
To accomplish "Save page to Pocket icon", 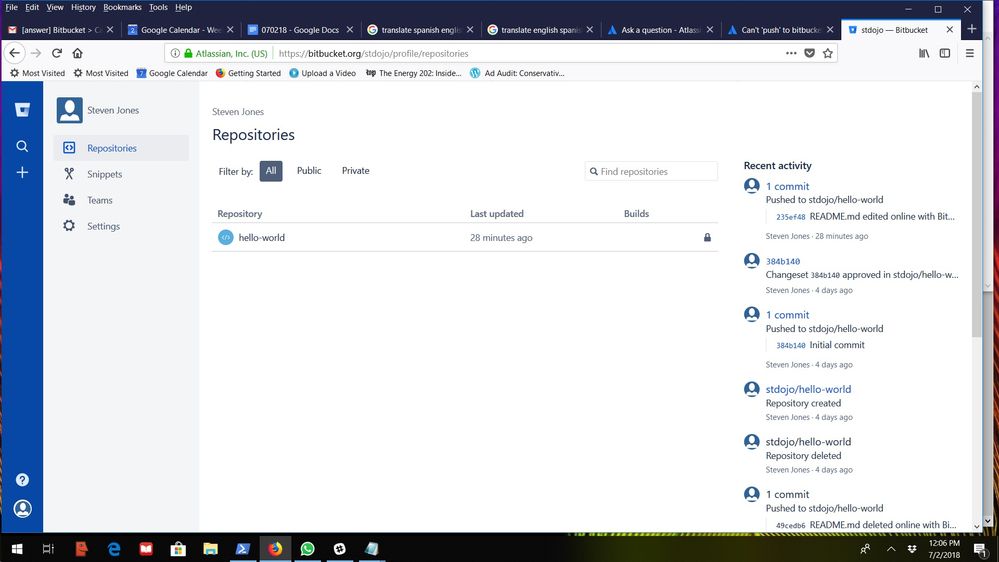I will tap(809, 54).
